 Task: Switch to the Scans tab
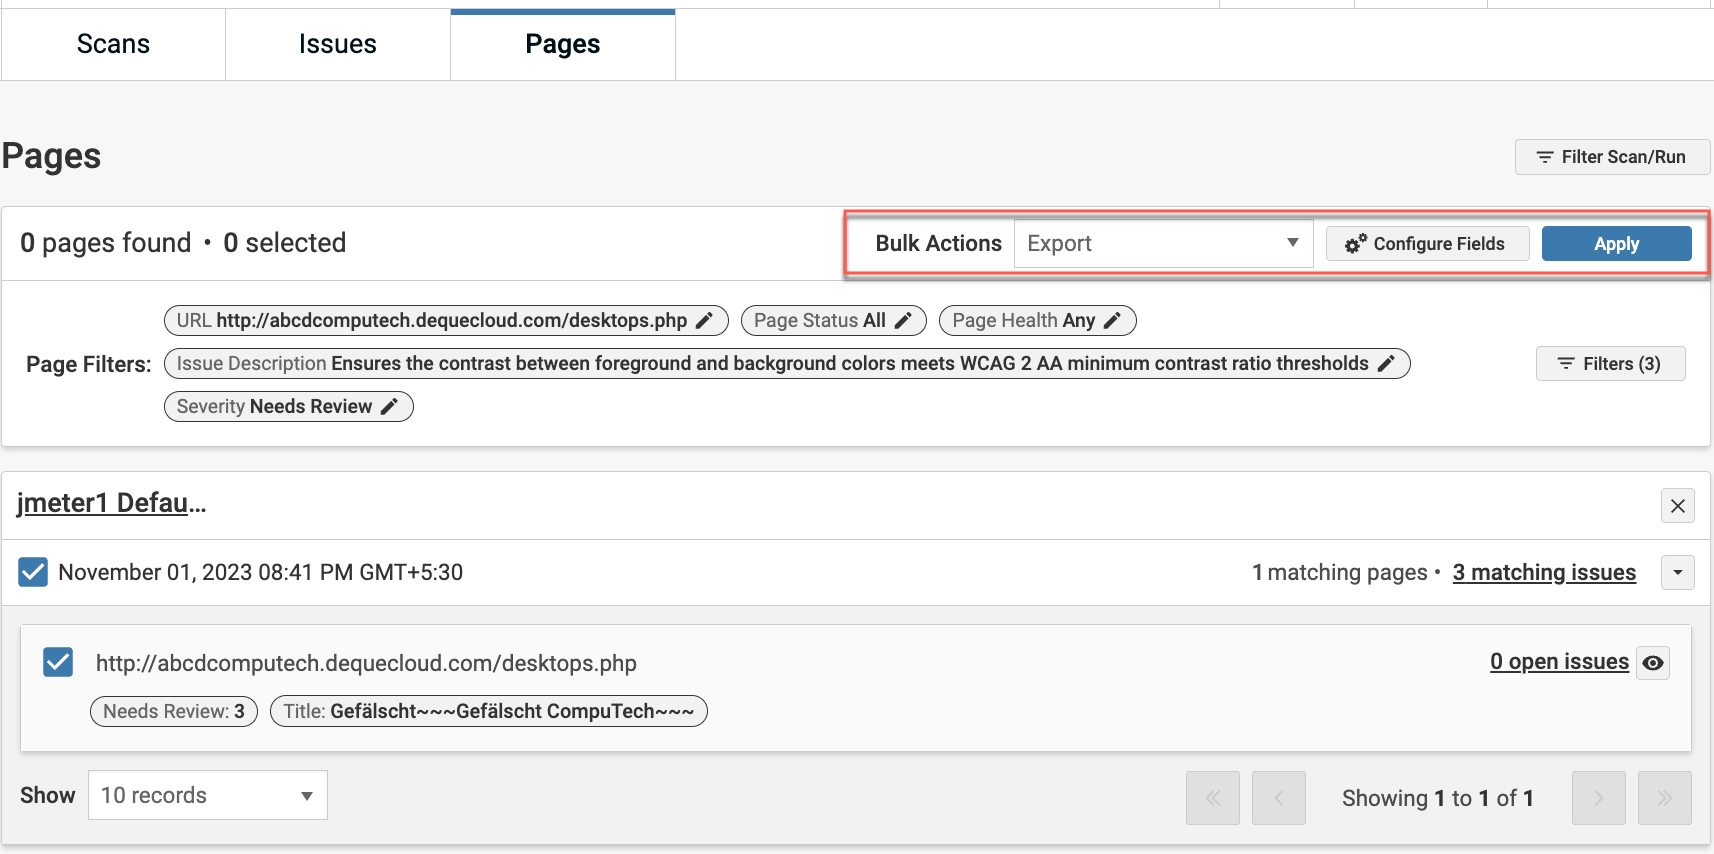coord(113,44)
